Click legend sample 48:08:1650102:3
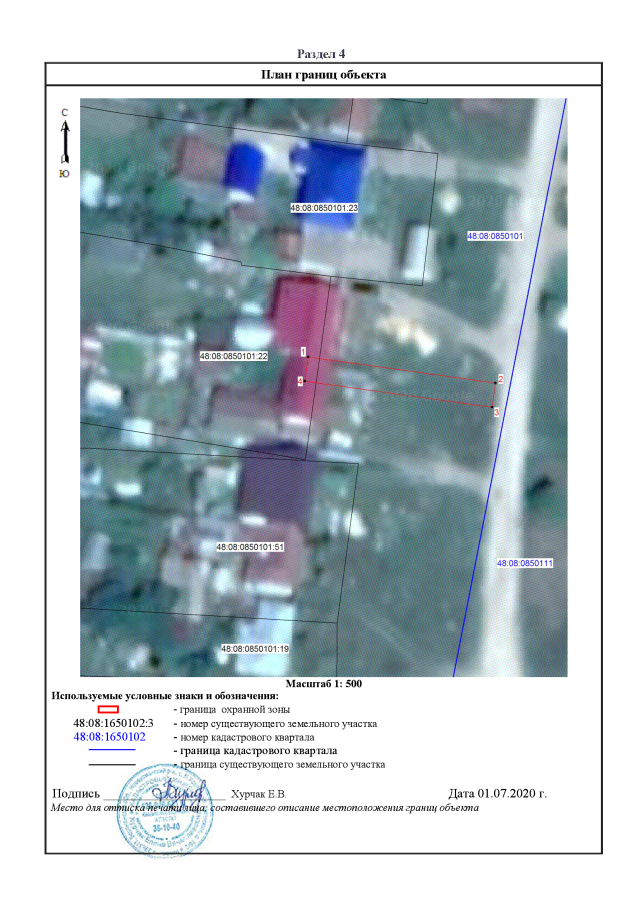The image size is (640, 905). pyautogui.click(x=114, y=723)
